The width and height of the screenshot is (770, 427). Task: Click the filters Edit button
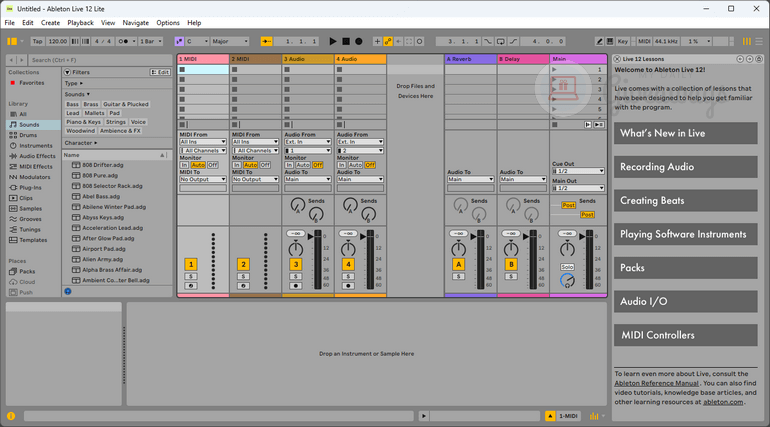pyautogui.click(x=160, y=72)
